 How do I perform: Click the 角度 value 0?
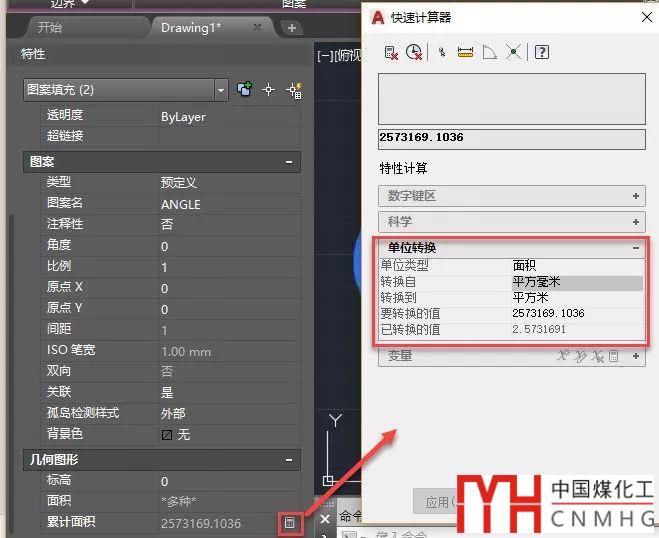[229, 246]
